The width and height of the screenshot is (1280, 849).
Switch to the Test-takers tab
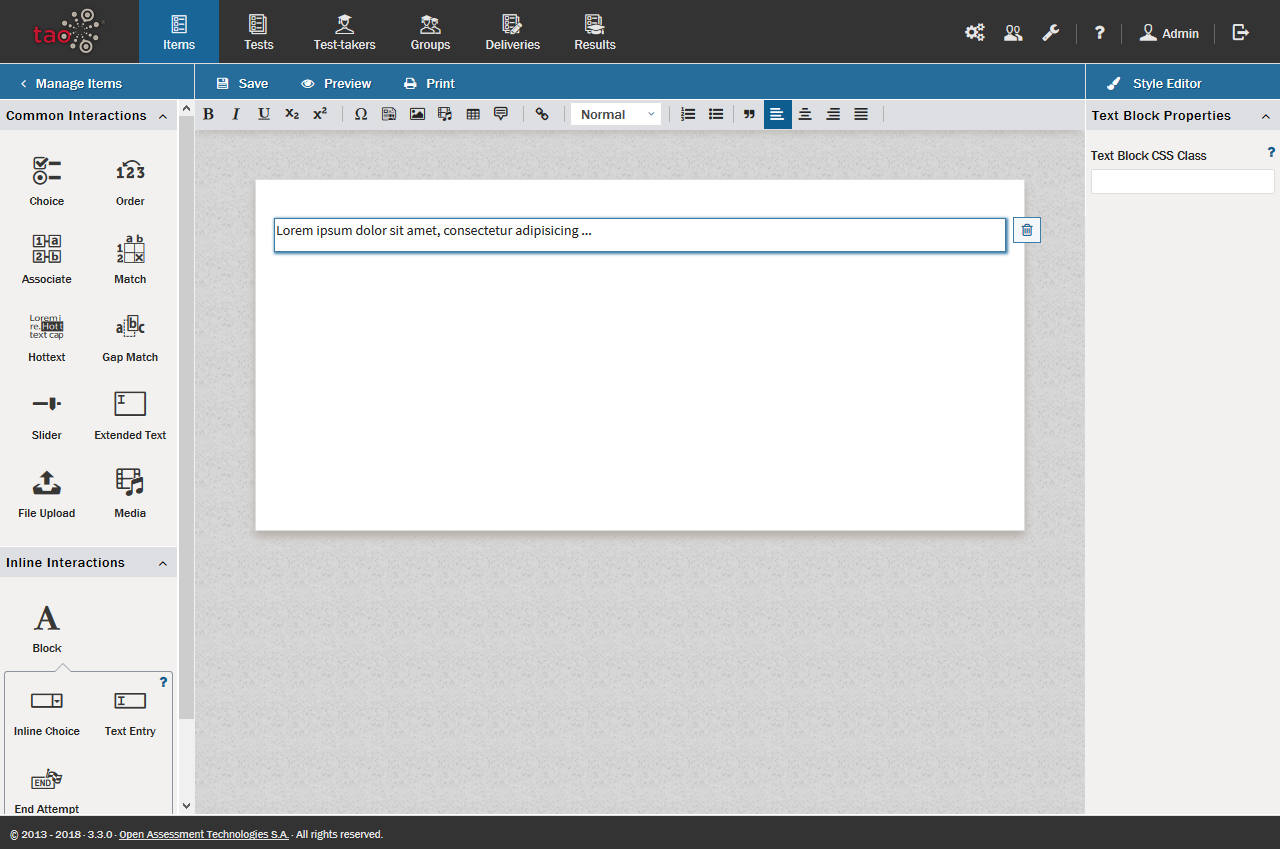click(x=344, y=32)
